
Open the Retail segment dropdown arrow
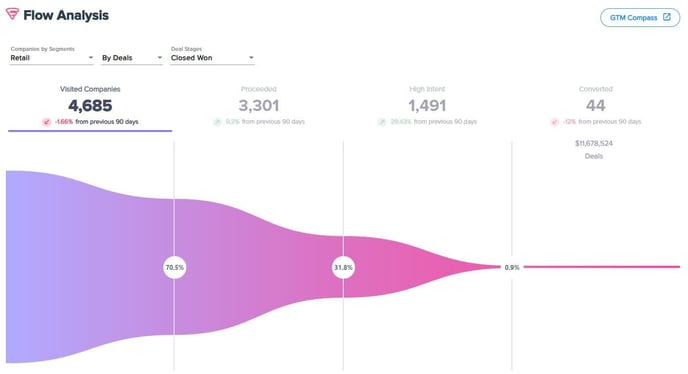91,58
